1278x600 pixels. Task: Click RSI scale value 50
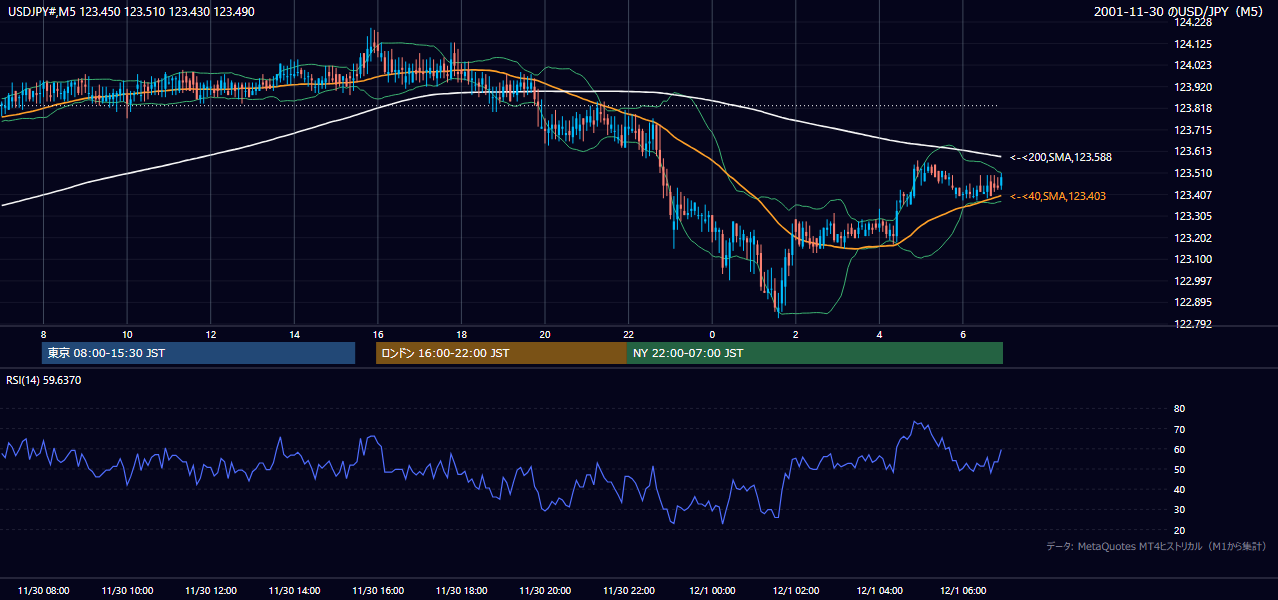pos(1179,469)
